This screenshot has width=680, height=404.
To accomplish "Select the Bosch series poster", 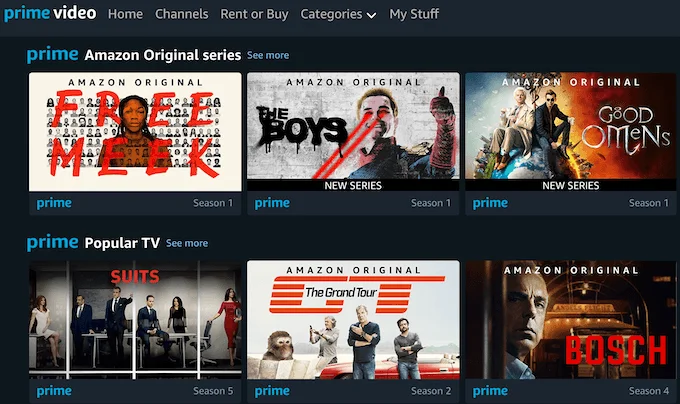I will [x=571, y=320].
